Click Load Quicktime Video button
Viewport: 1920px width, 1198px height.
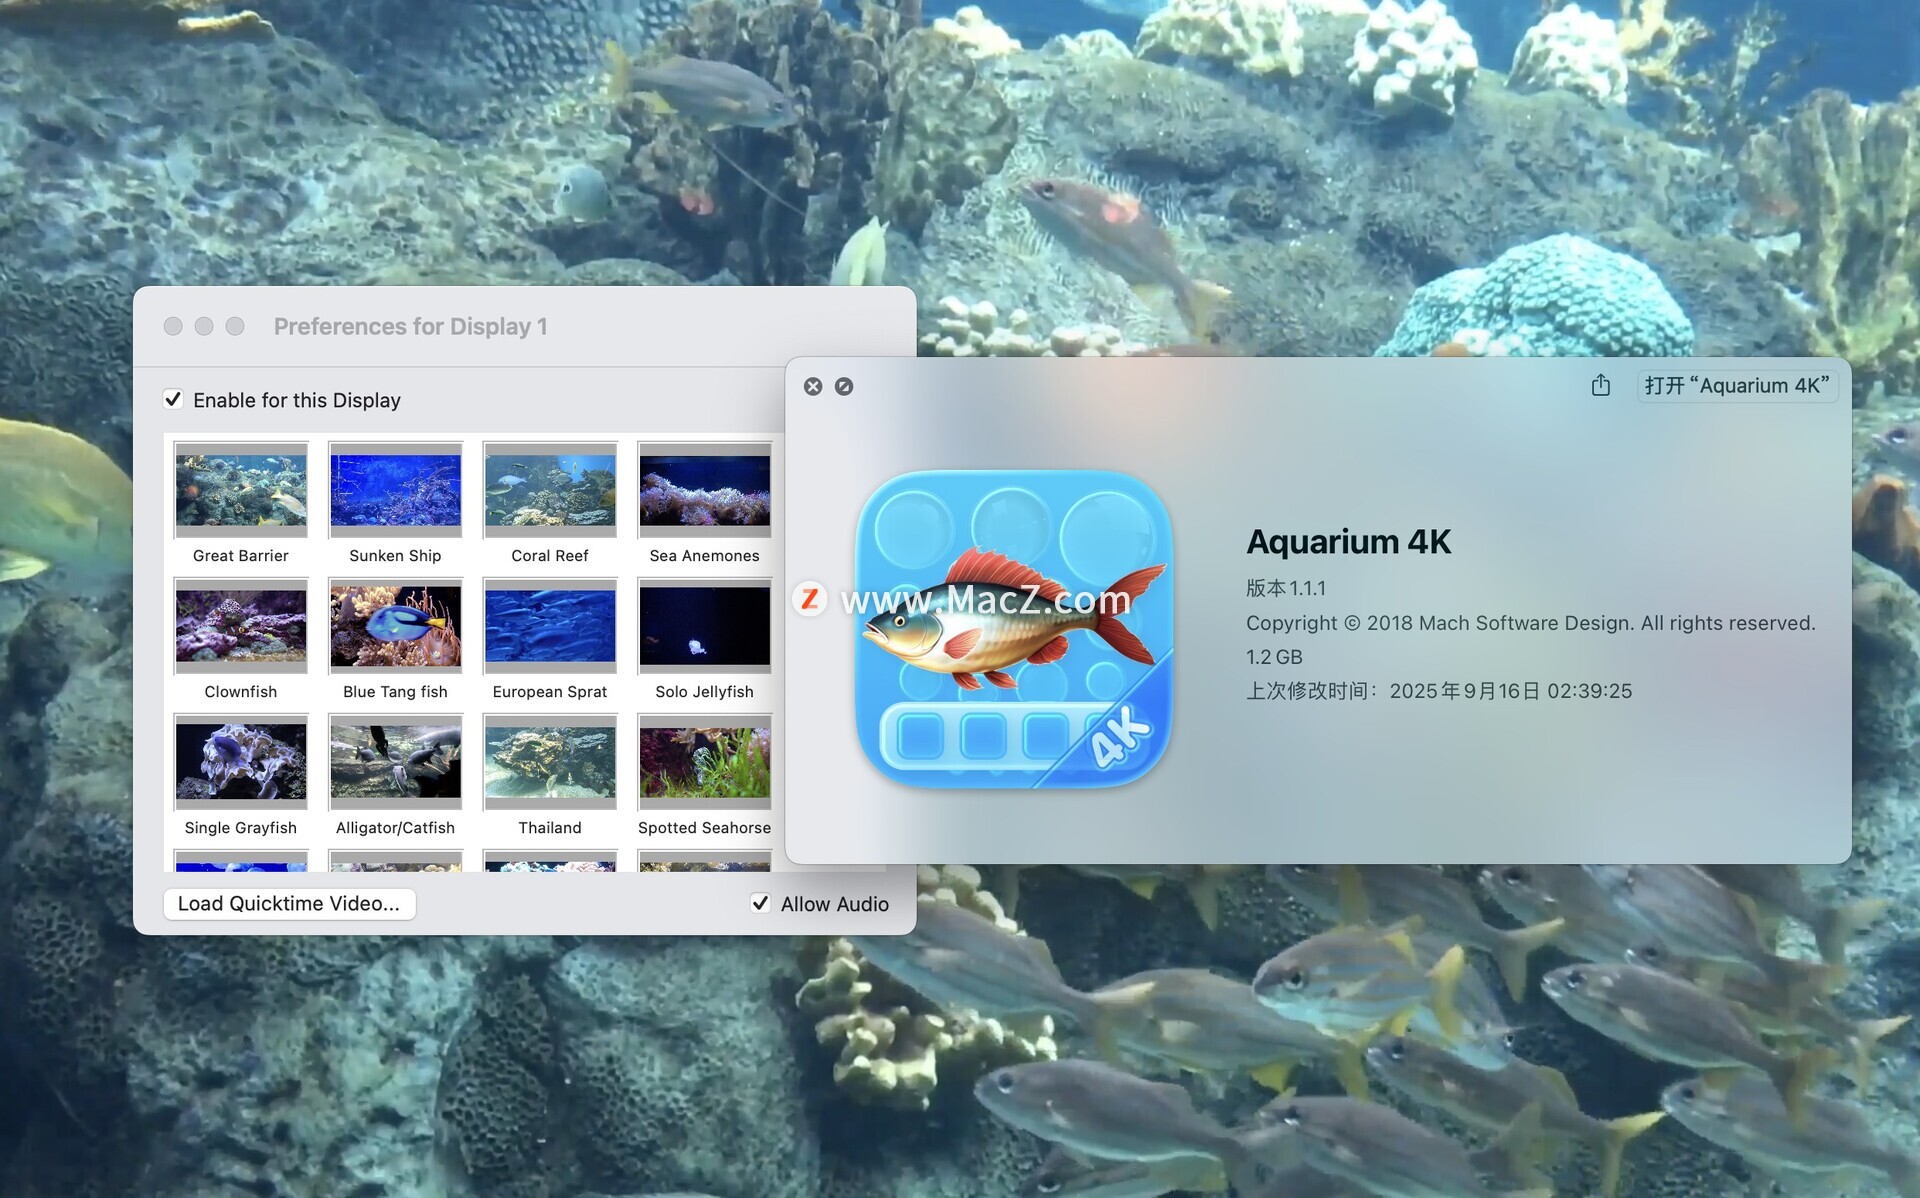(x=289, y=904)
